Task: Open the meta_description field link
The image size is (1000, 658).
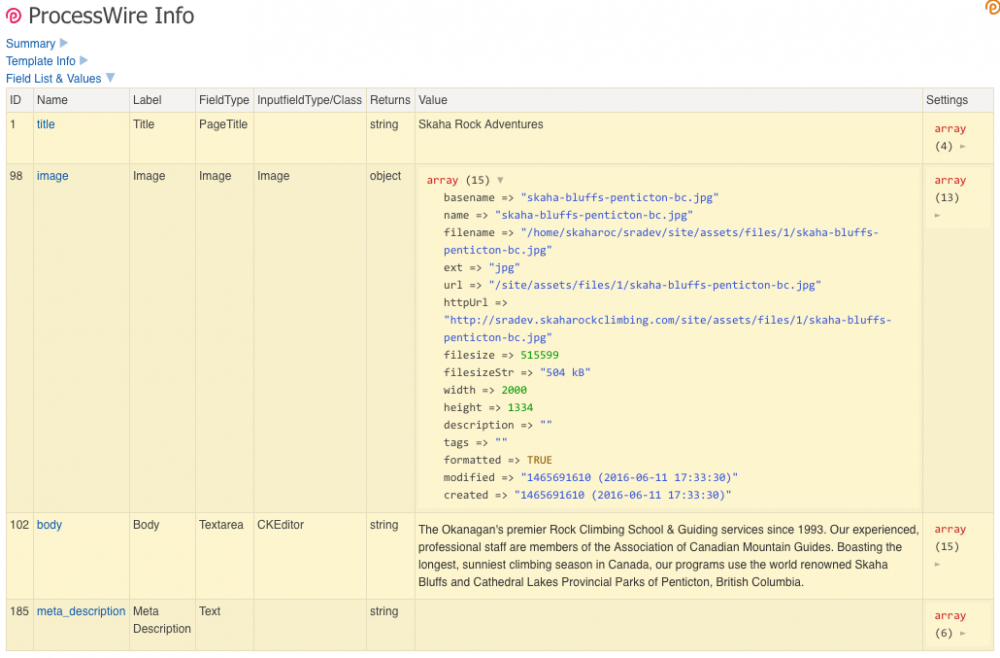Action: pyautogui.click(x=81, y=611)
